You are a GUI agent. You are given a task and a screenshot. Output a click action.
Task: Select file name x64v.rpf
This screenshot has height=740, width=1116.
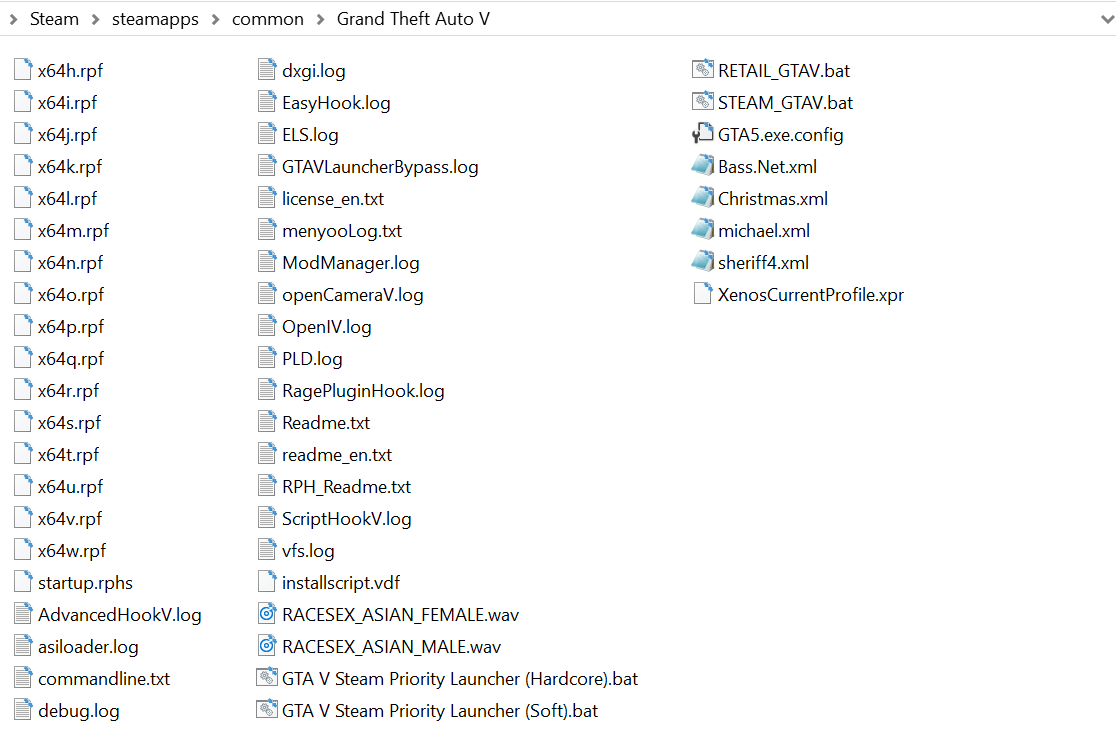70,519
